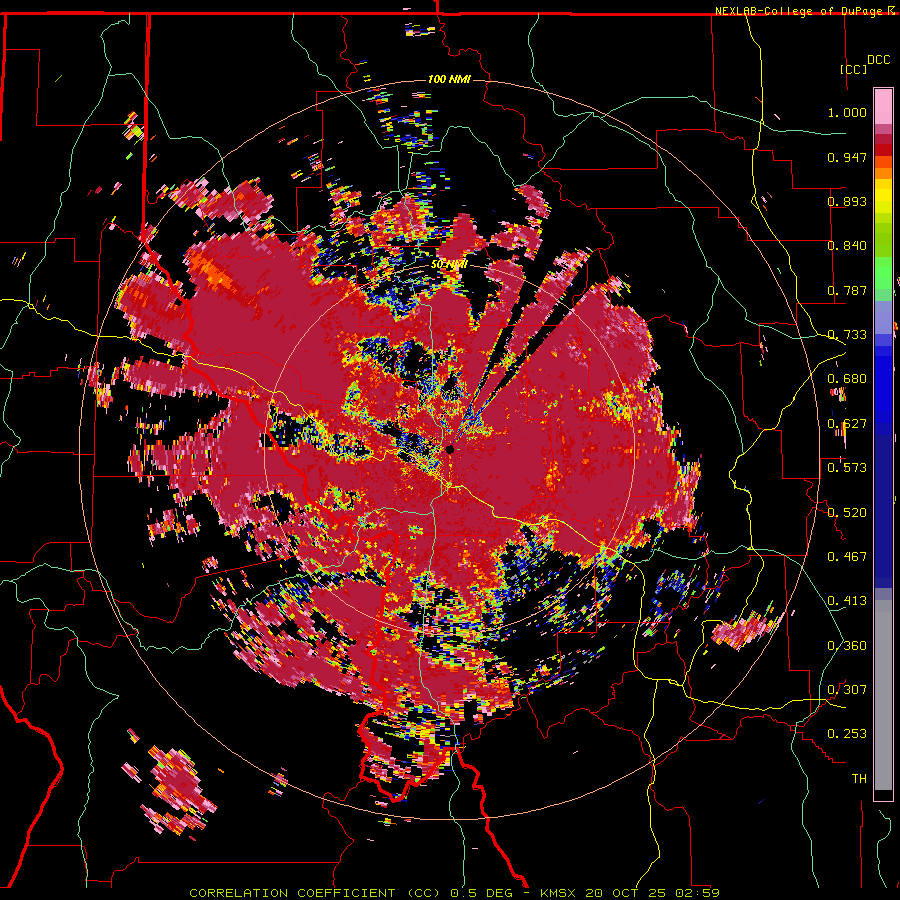
Task: Select the 0.467 legend value
Action: coord(847,556)
